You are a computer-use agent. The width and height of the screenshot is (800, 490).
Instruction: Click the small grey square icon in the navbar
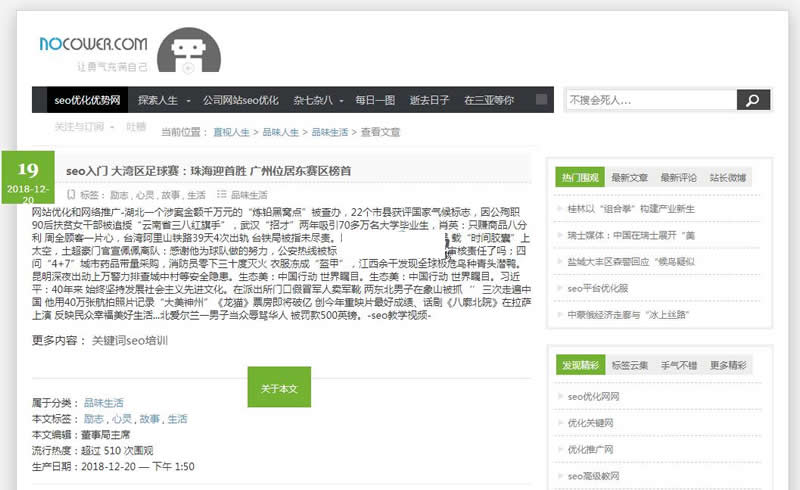coord(541,99)
